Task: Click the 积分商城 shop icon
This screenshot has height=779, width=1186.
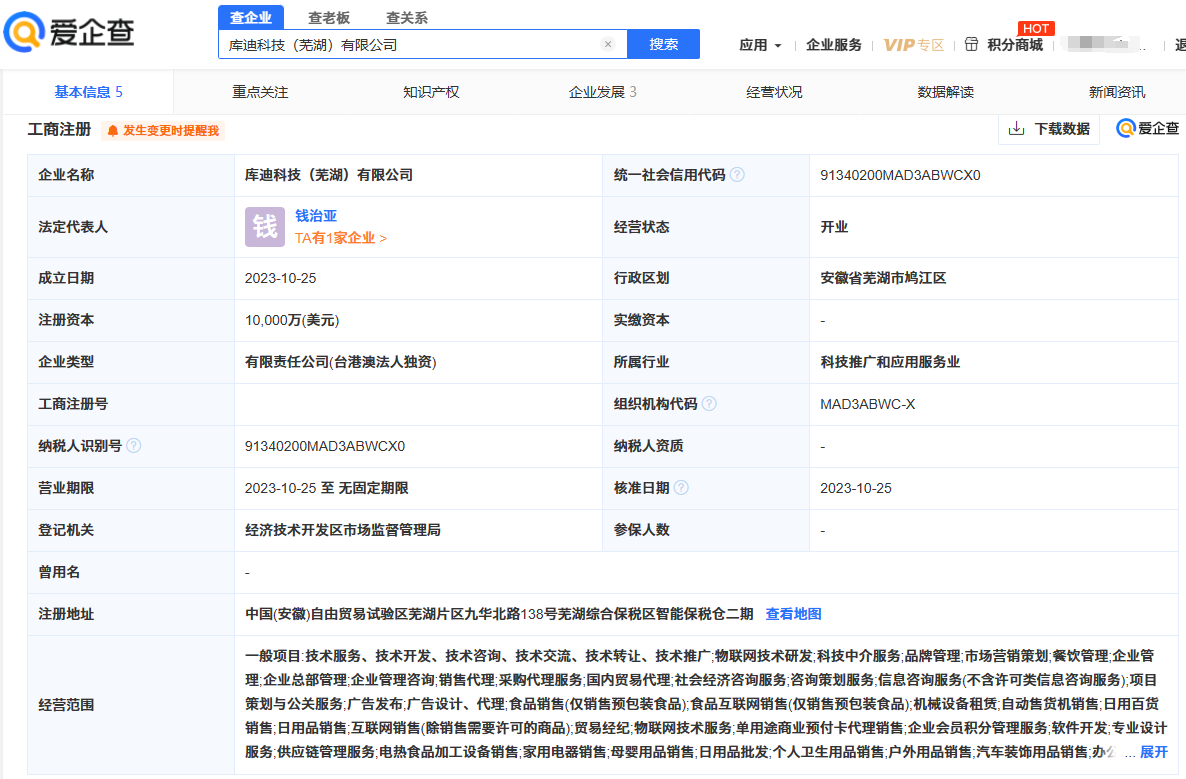Action: [971, 45]
